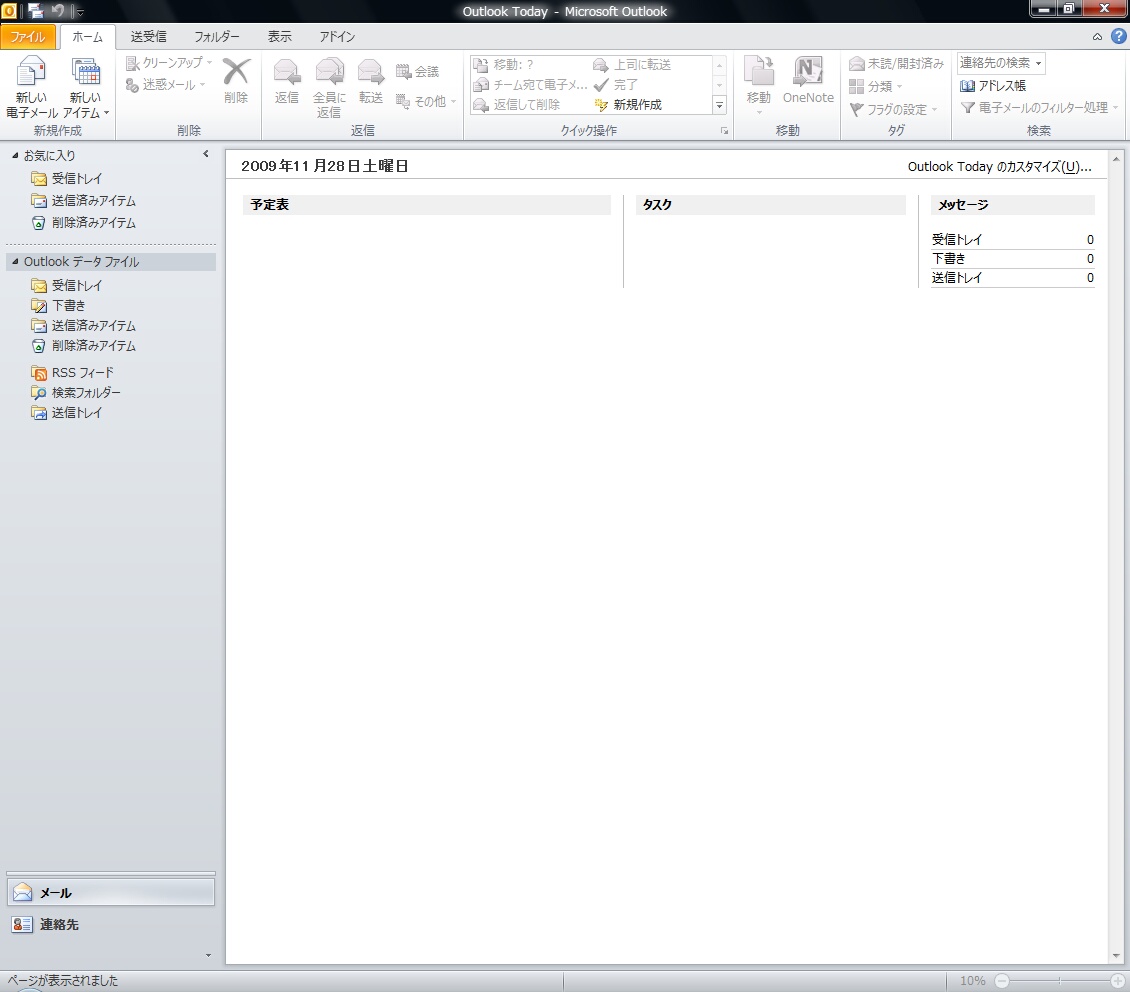Switch to the 表示 tab
The height and width of the screenshot is (992, 1130).
280,37
